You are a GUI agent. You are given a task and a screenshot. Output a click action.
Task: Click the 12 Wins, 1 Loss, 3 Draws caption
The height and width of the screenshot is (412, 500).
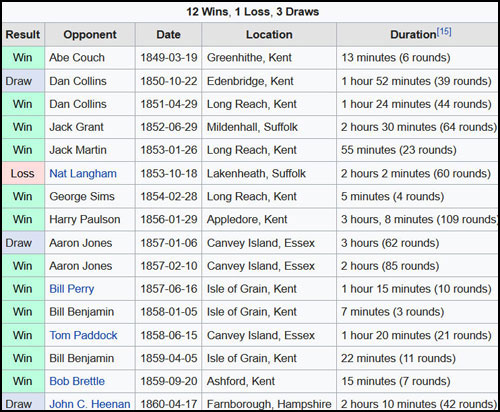pyautogui.click(x=252, y=12)
